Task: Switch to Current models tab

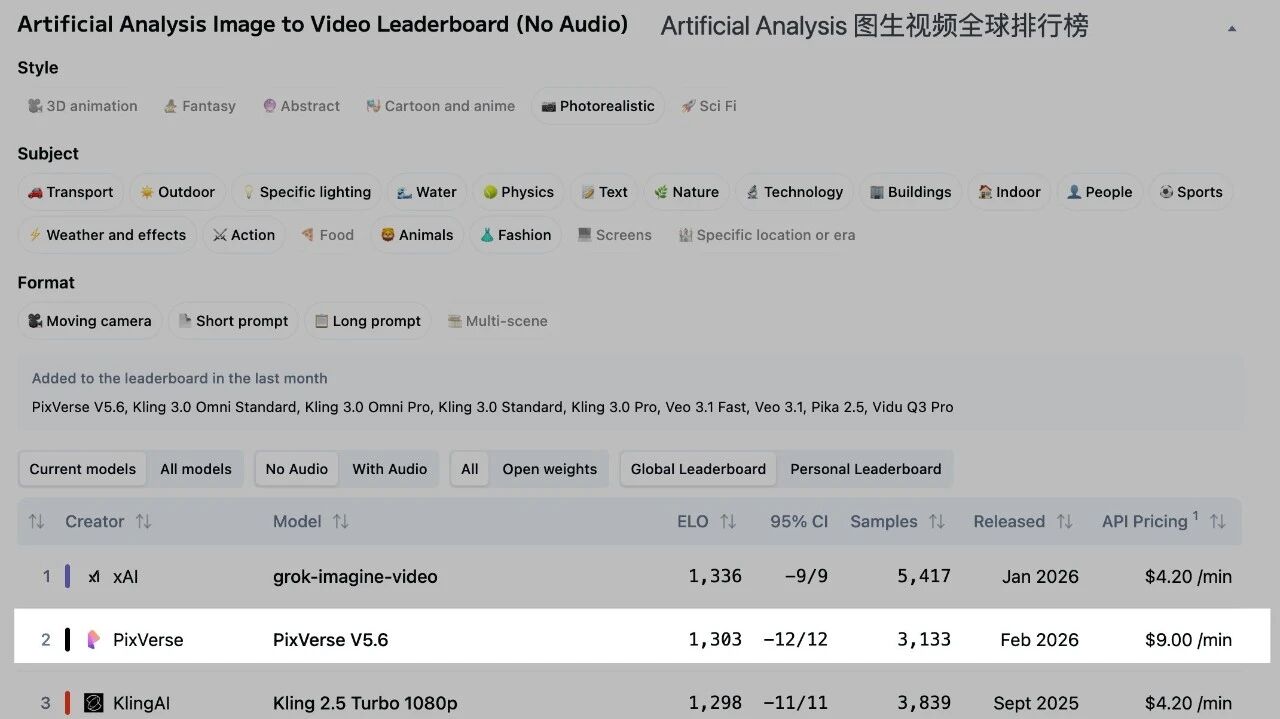Action: [82, 469]
